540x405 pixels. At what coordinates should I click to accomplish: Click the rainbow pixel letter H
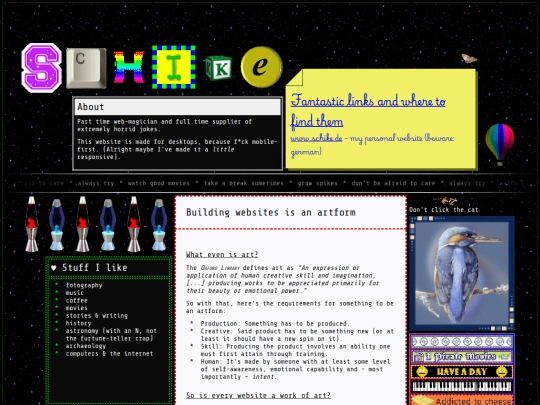(129, 68)
